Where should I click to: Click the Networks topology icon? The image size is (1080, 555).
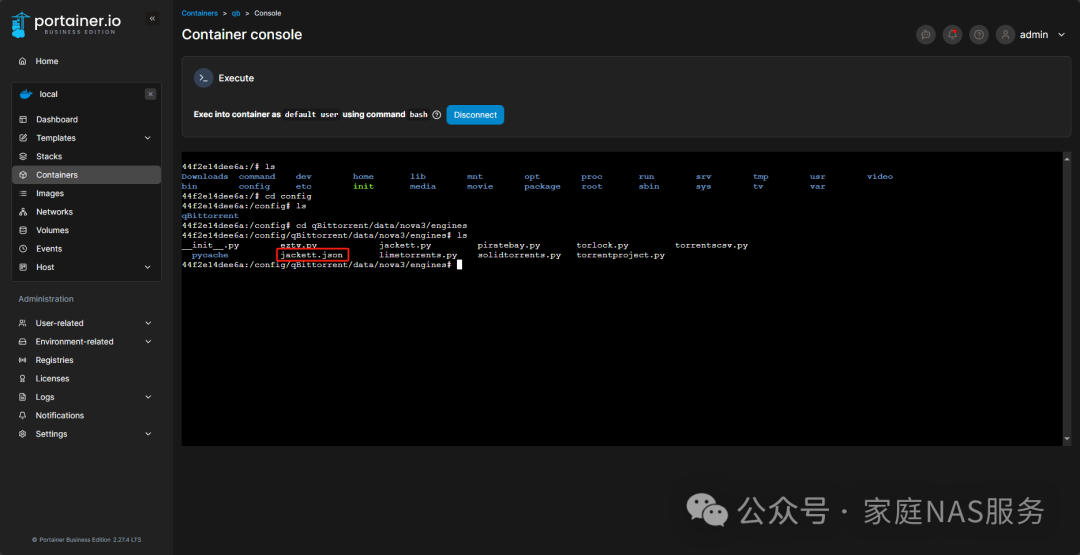click(x=23, y=212)
